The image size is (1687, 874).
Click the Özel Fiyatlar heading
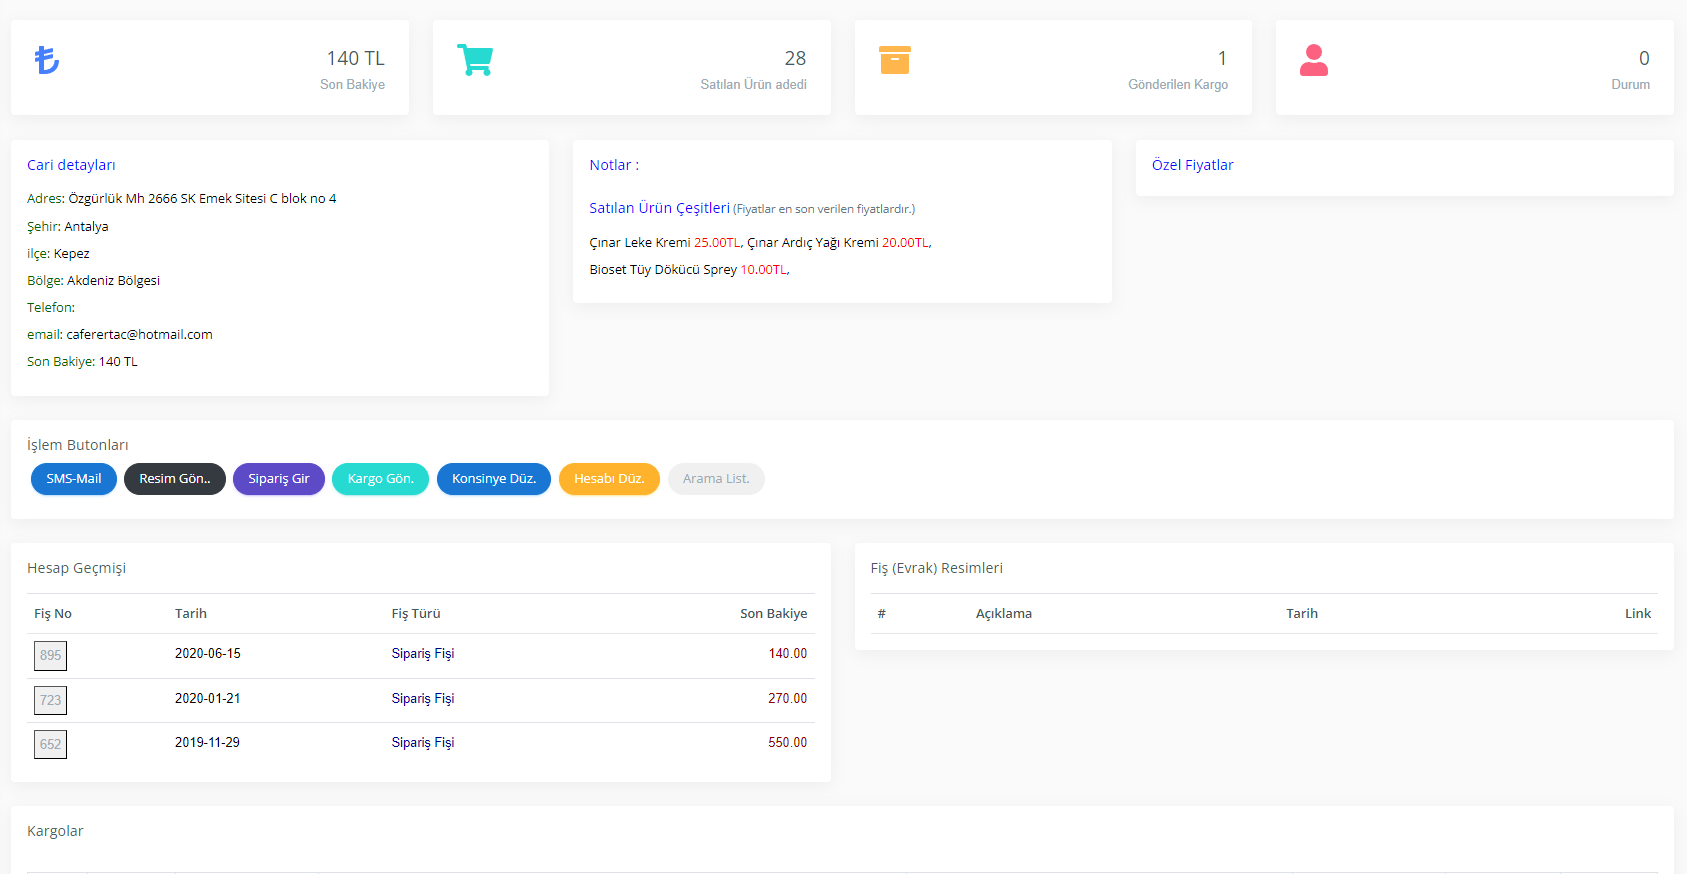[1192, 165]
